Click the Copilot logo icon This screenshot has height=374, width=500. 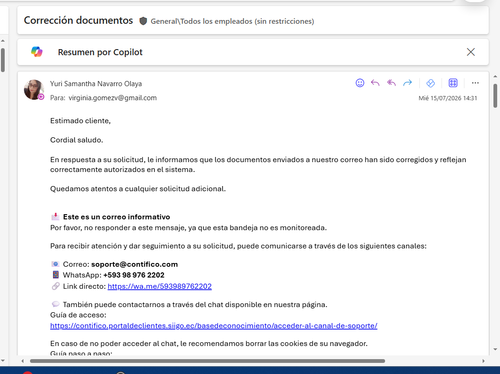(37, 52)
